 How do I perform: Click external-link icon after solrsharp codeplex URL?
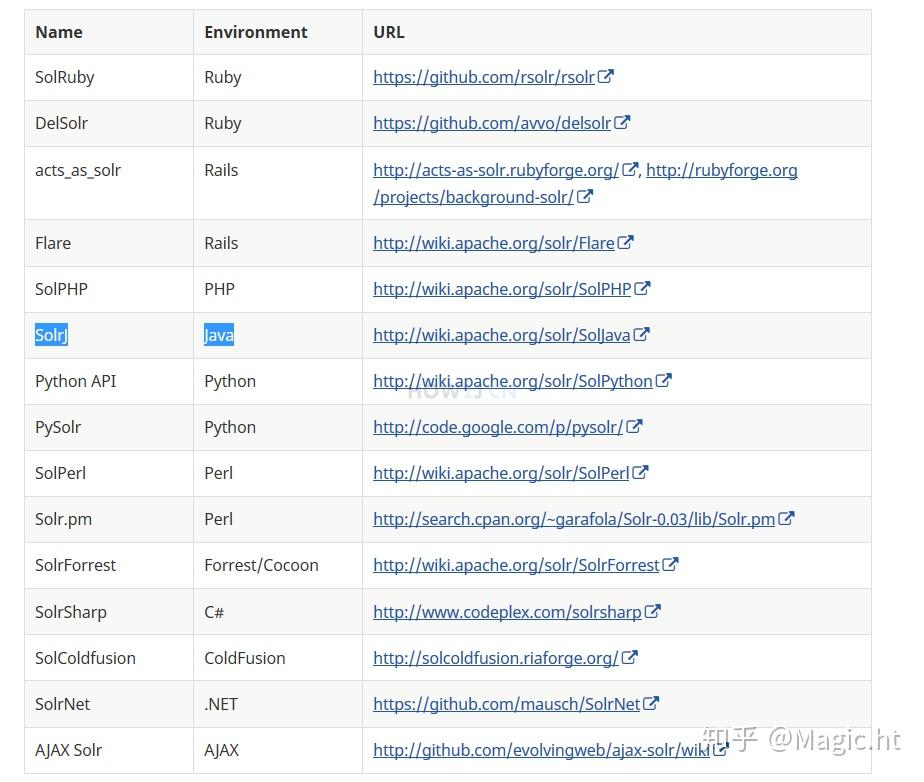coord(652,611)
